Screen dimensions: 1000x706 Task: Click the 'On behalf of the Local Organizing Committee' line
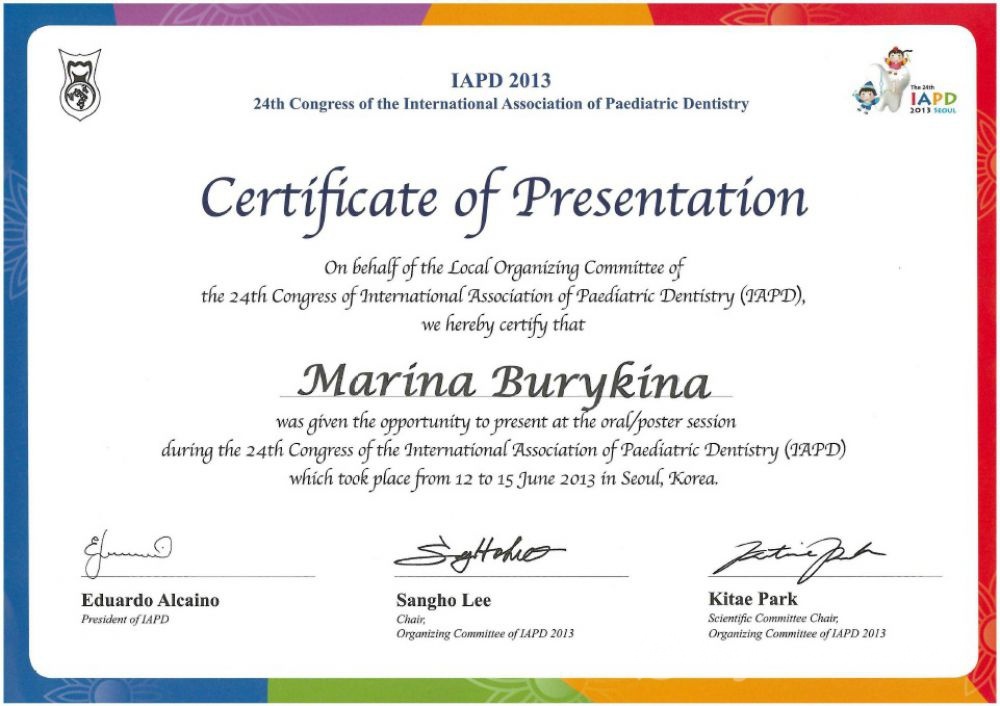[504, 268]
